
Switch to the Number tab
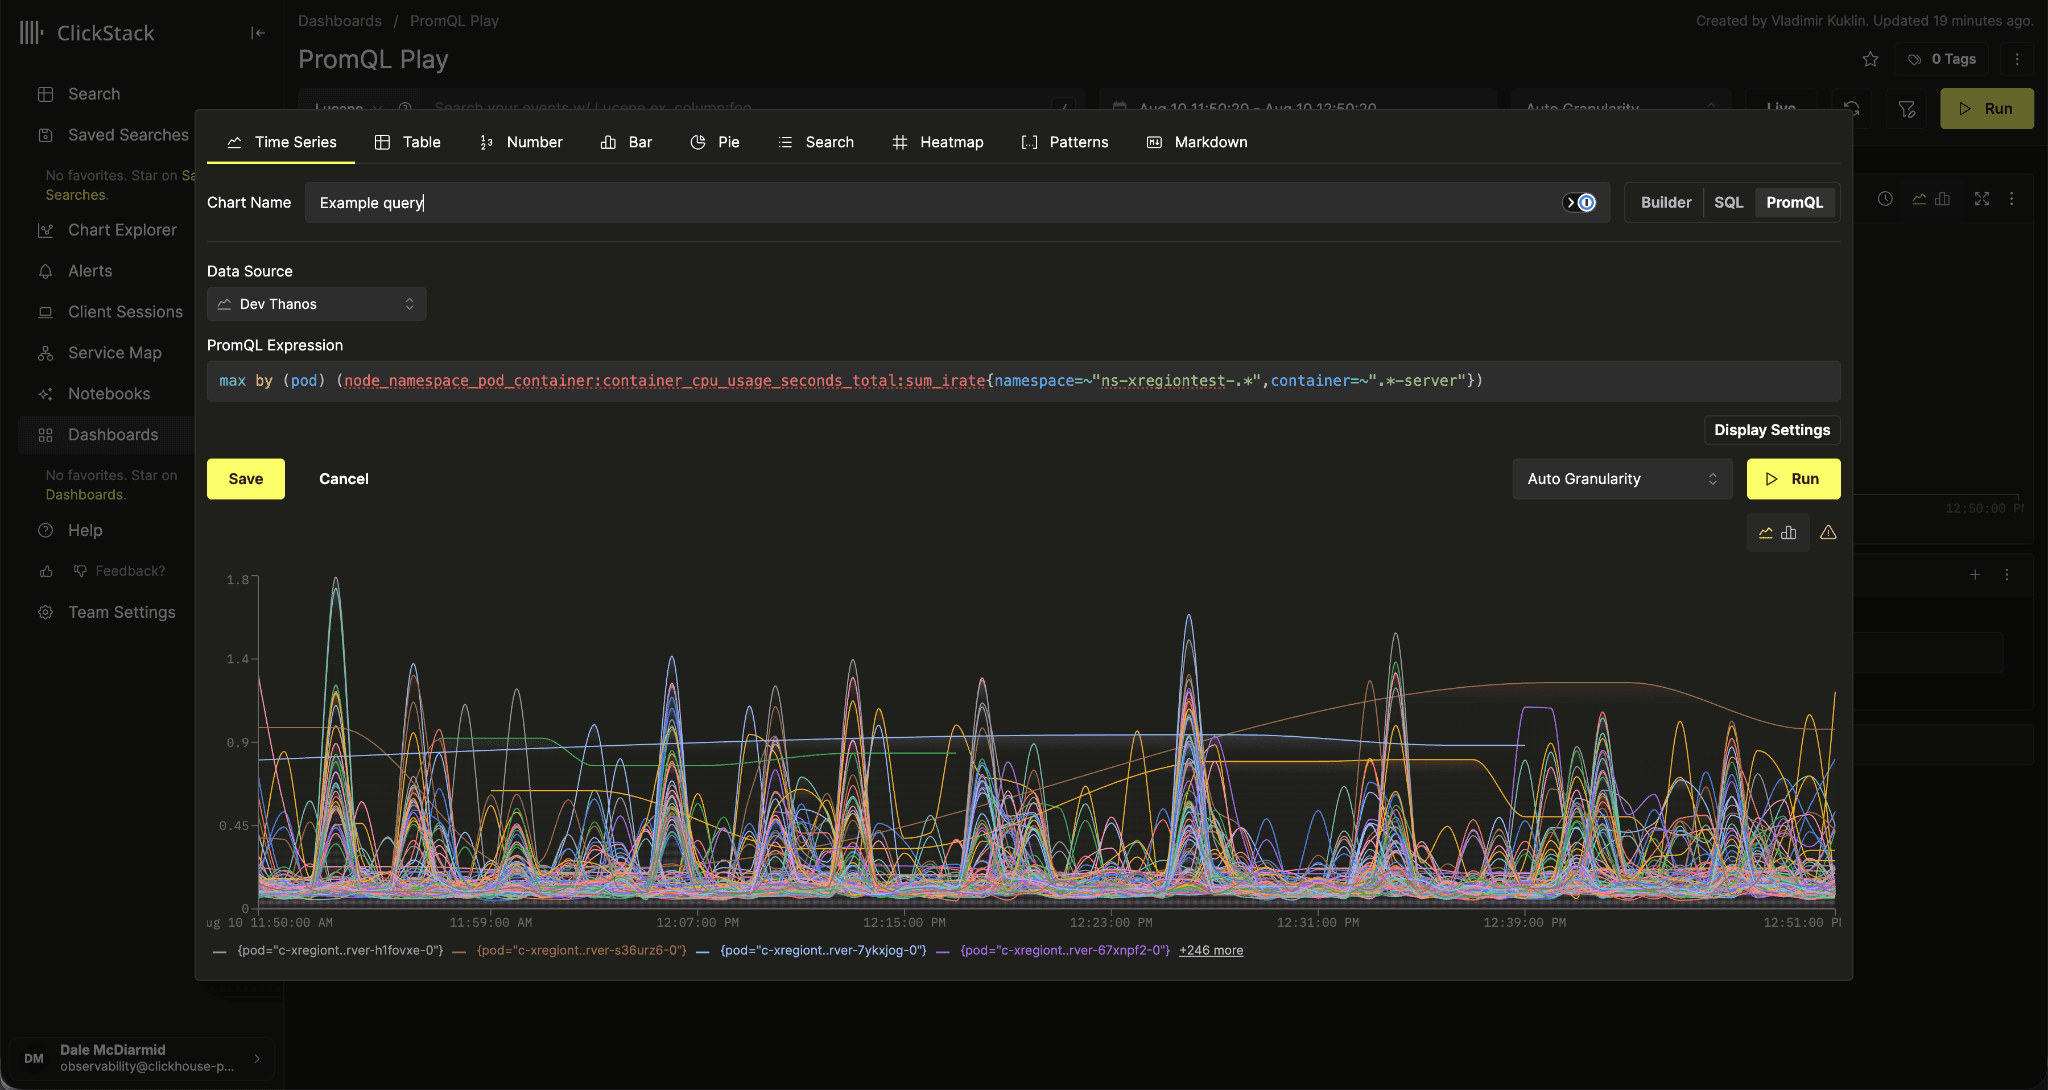point(521,142)
